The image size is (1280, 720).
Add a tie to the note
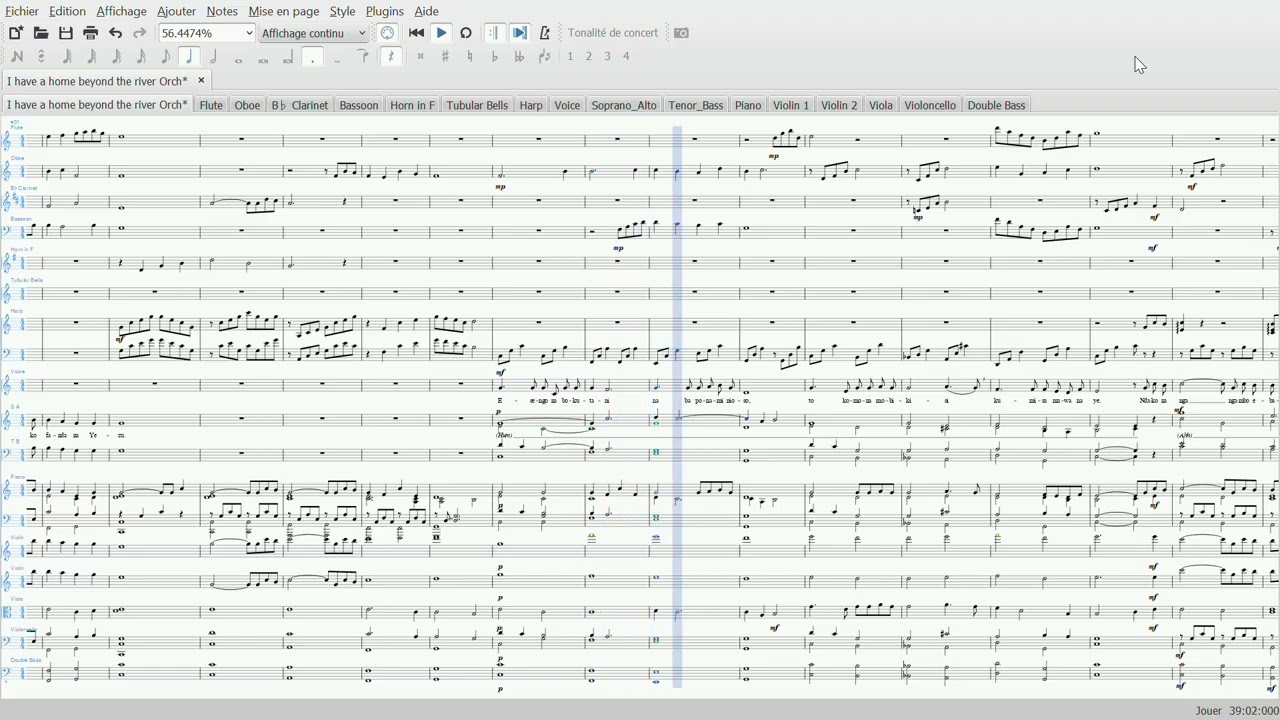point(364,57)
